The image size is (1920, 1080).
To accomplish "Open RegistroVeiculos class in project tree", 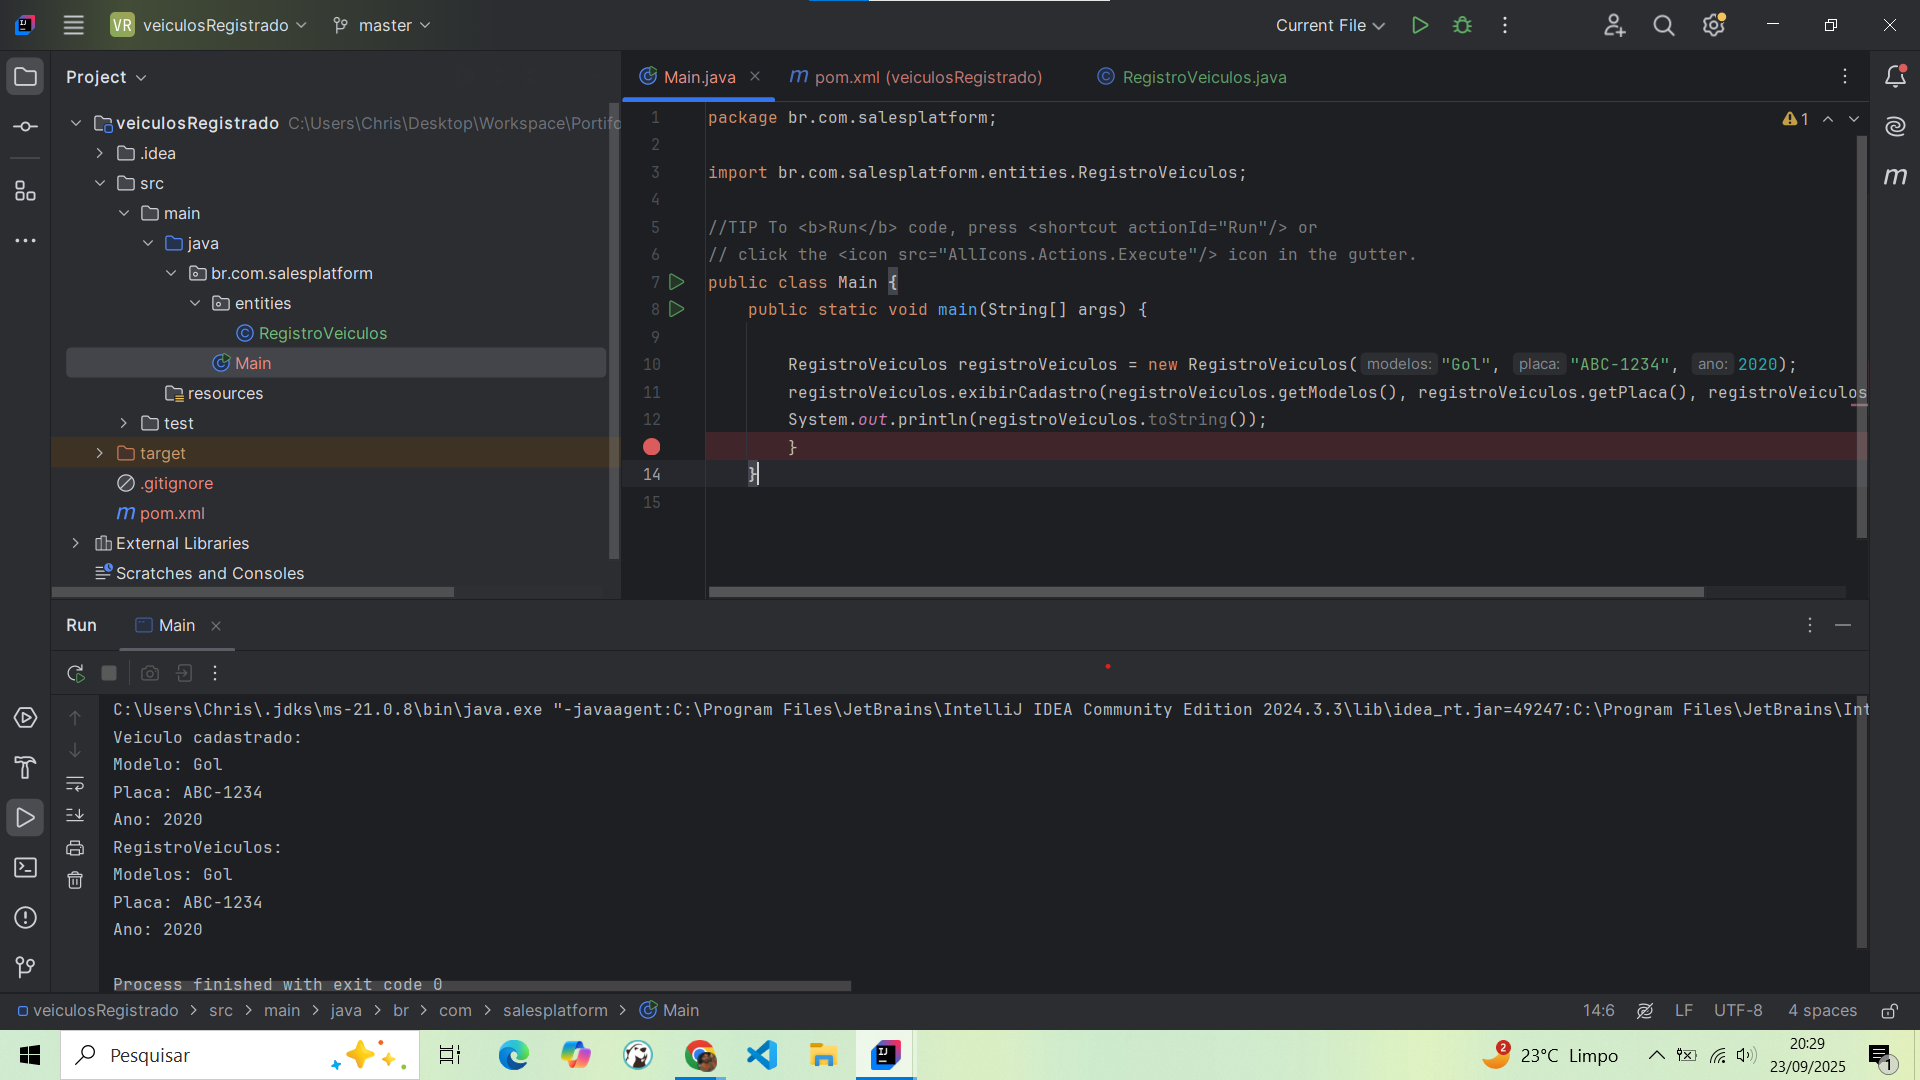I will tap(322, 333).
